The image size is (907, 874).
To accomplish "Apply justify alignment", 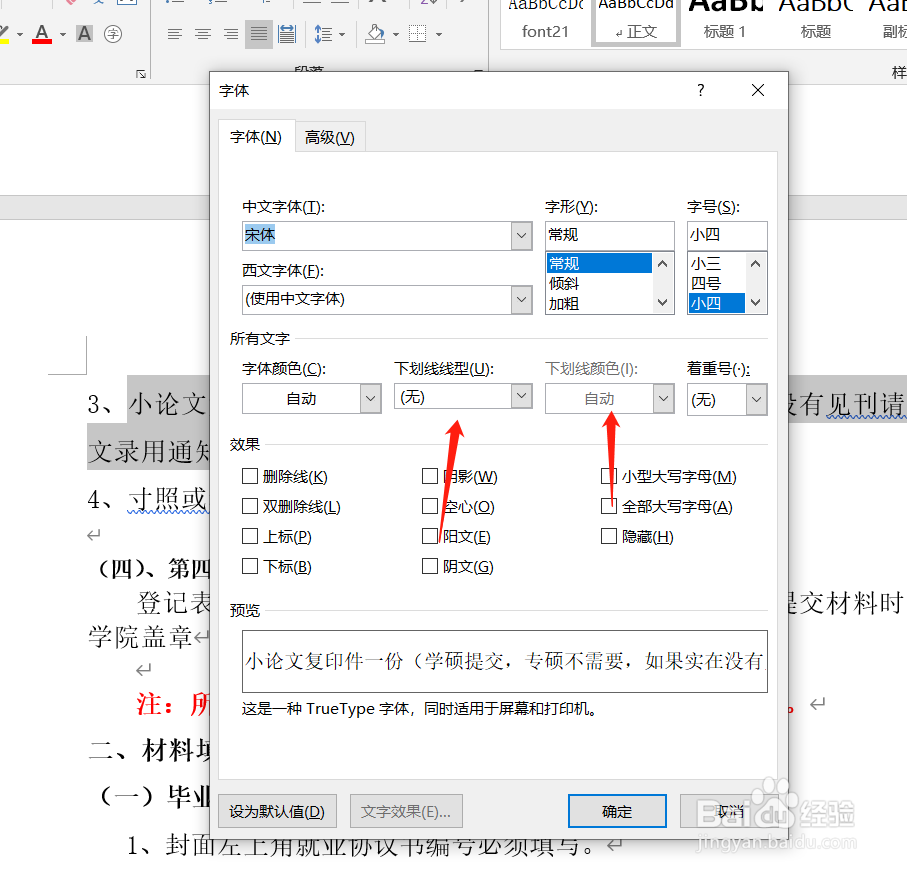I will [x=258, y=33].
